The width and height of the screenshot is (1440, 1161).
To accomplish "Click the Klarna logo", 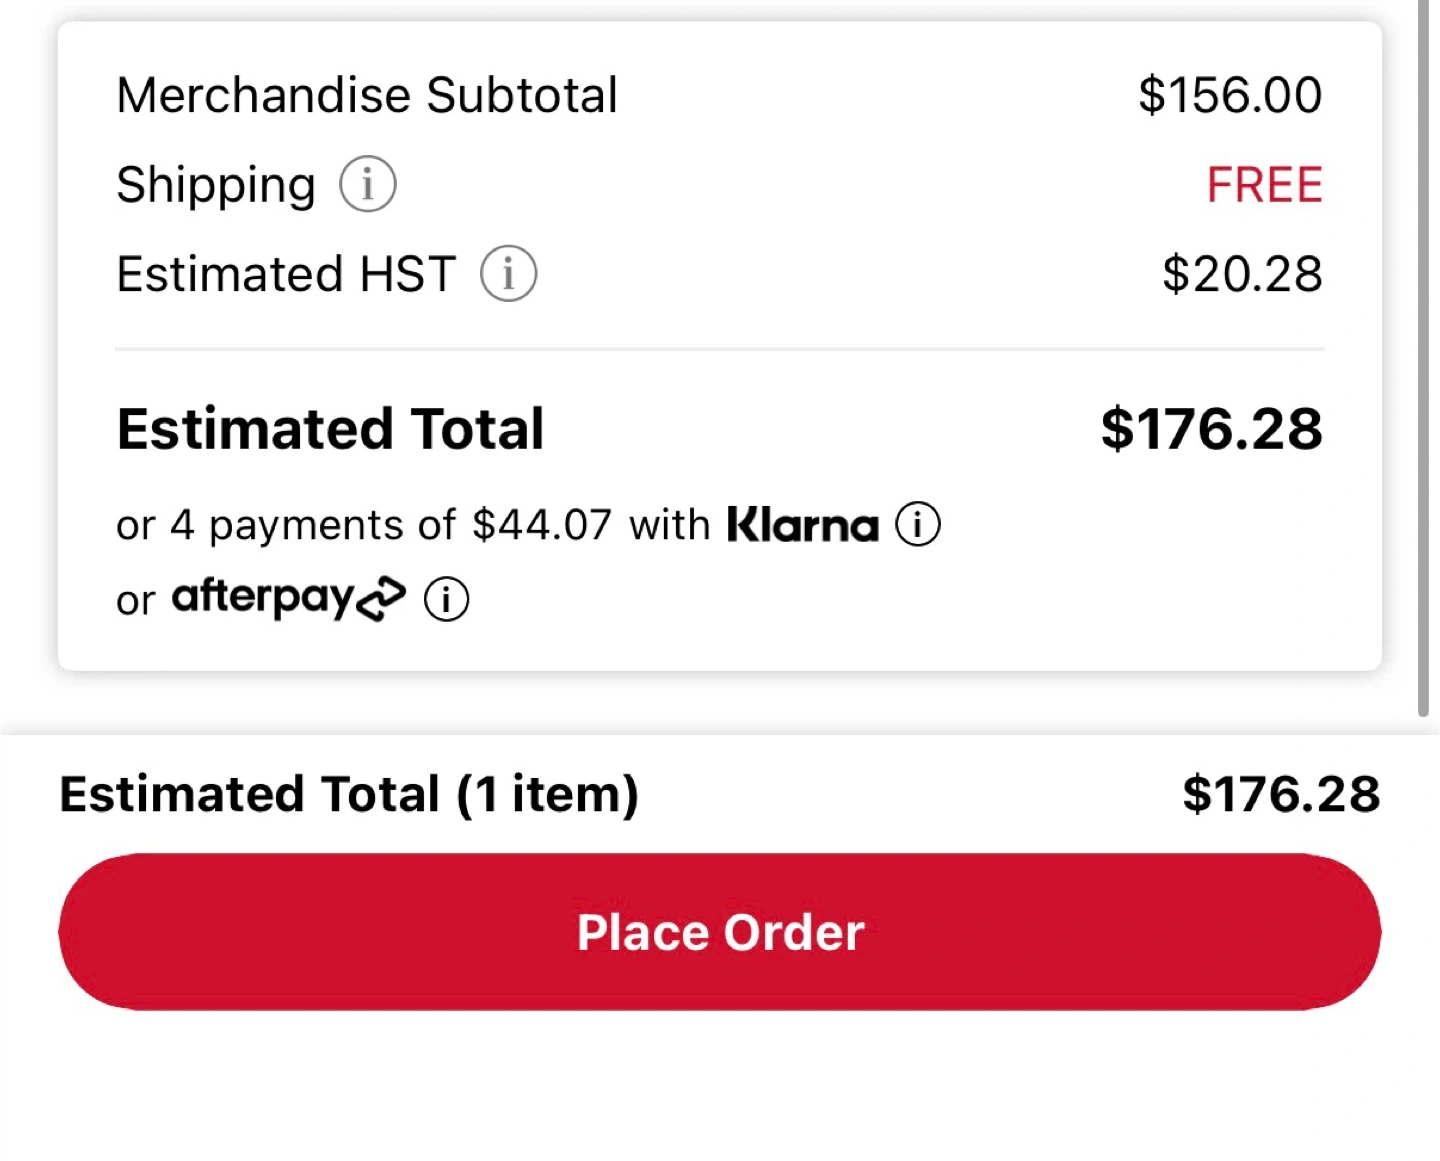I will point(802,524).
